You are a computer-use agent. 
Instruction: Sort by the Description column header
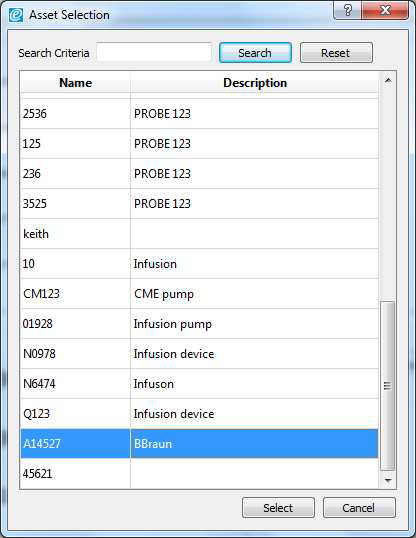tap(255, 82)
